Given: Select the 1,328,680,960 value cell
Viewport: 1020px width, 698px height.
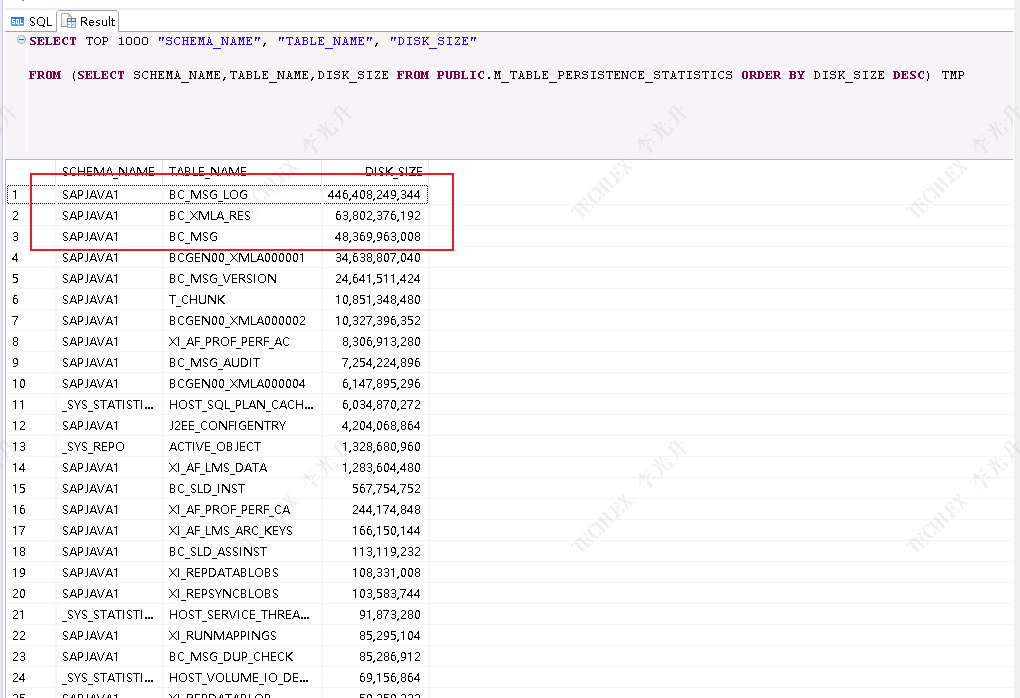Looking at the screenshot, I should point(375,447).
